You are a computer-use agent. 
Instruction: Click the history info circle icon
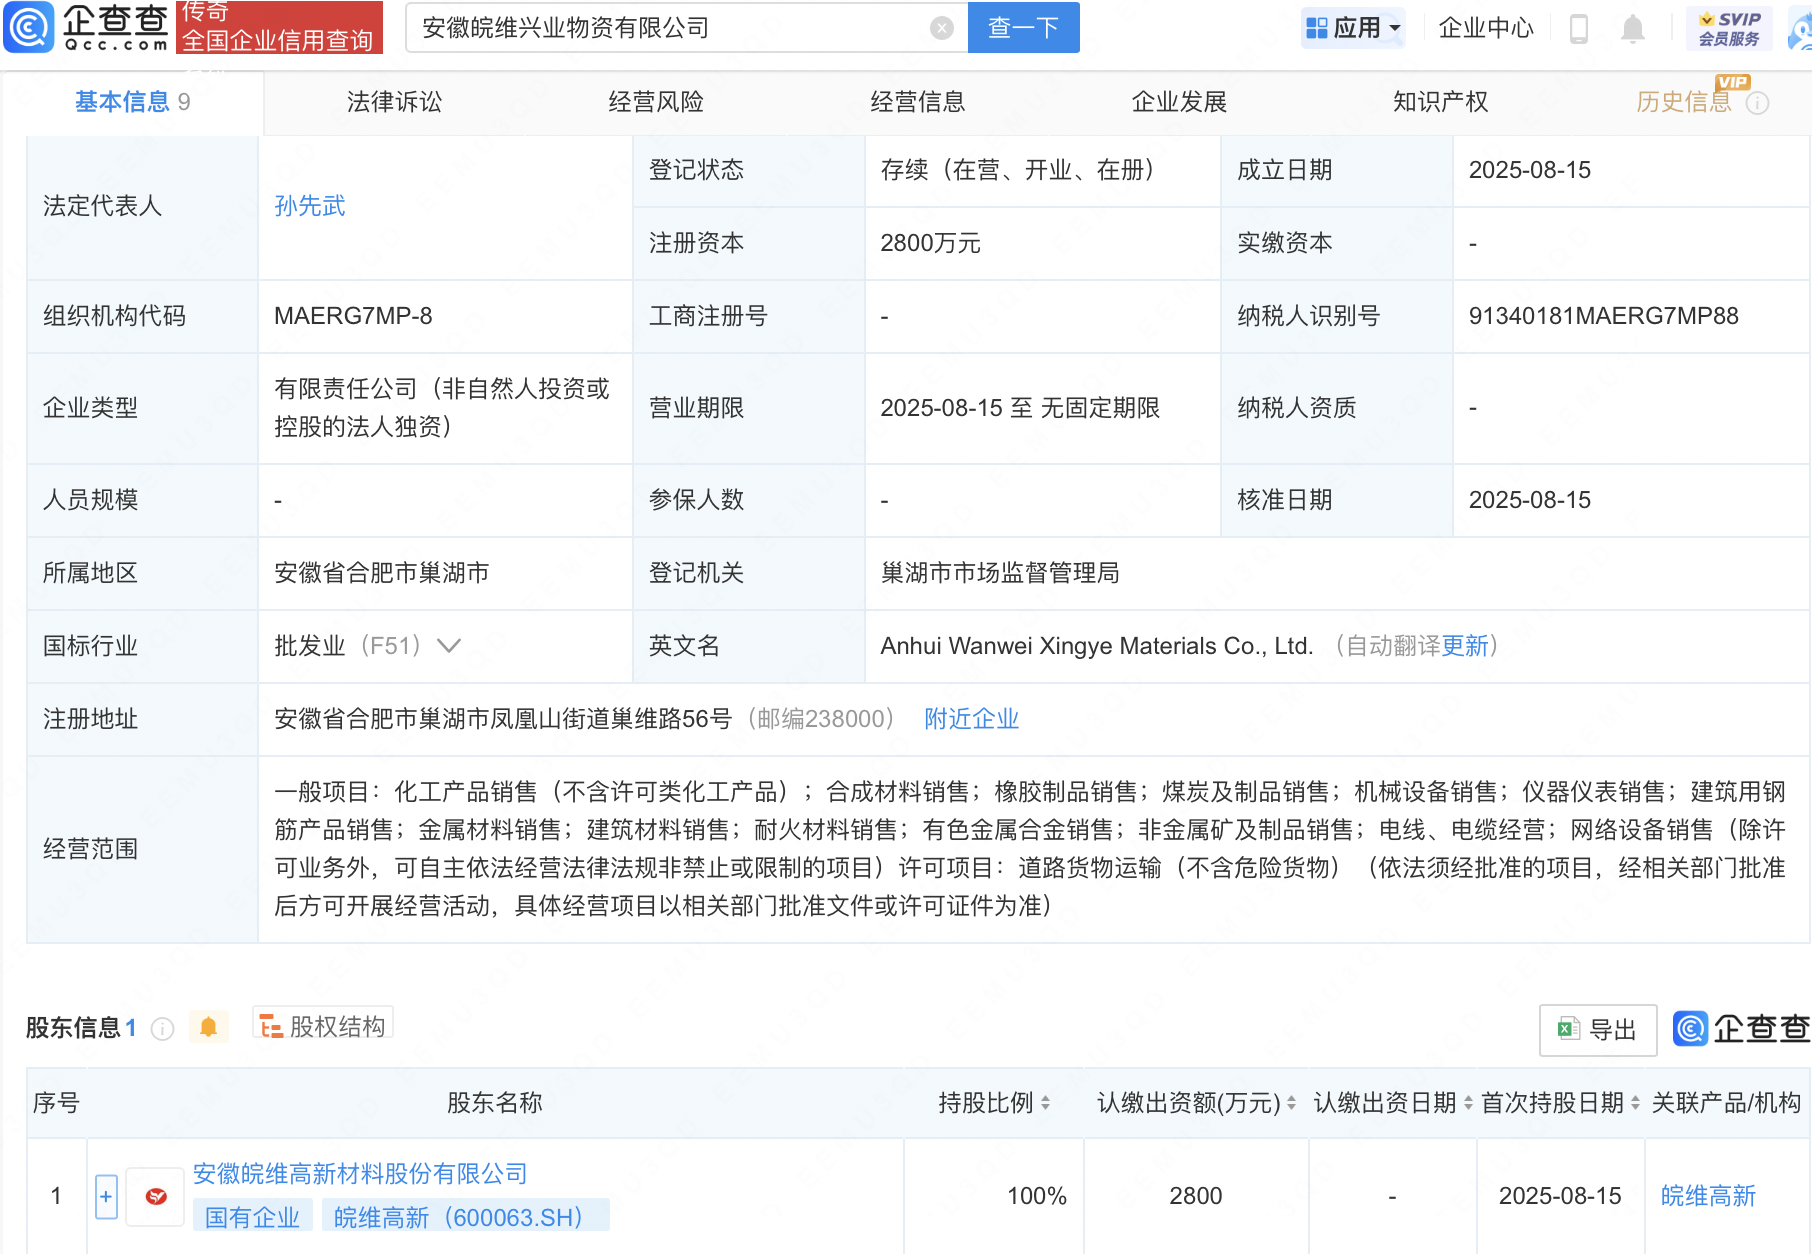[1758, 103]
